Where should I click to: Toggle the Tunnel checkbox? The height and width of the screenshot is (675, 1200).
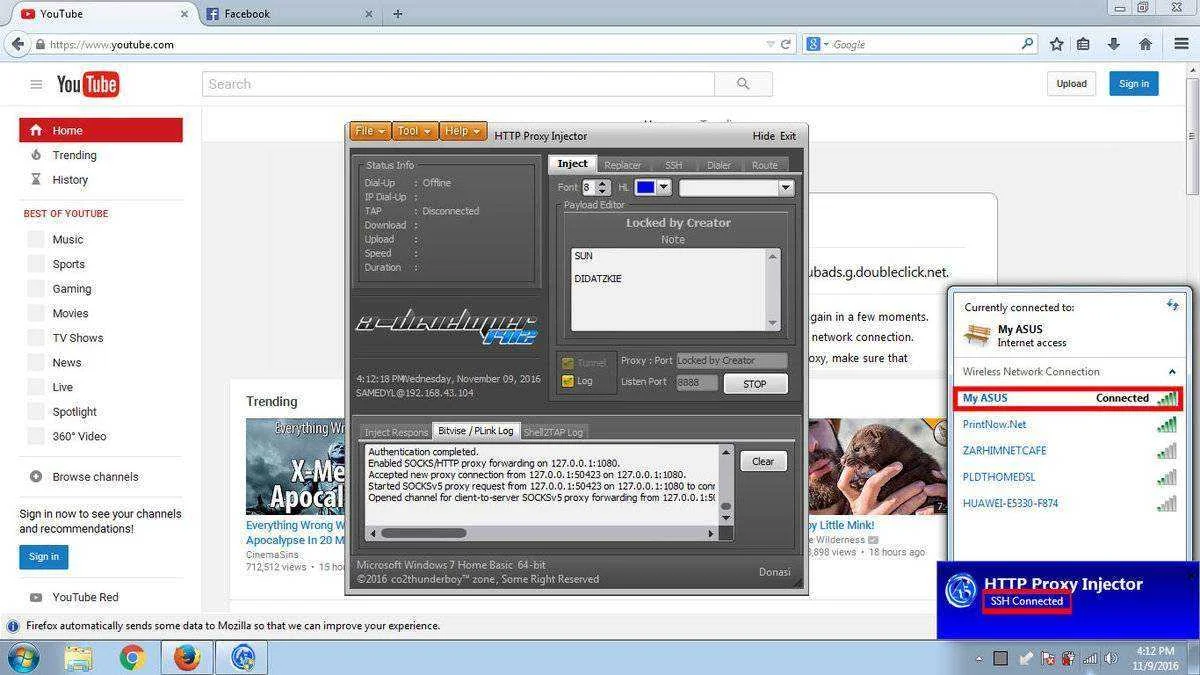pos(567,362)
